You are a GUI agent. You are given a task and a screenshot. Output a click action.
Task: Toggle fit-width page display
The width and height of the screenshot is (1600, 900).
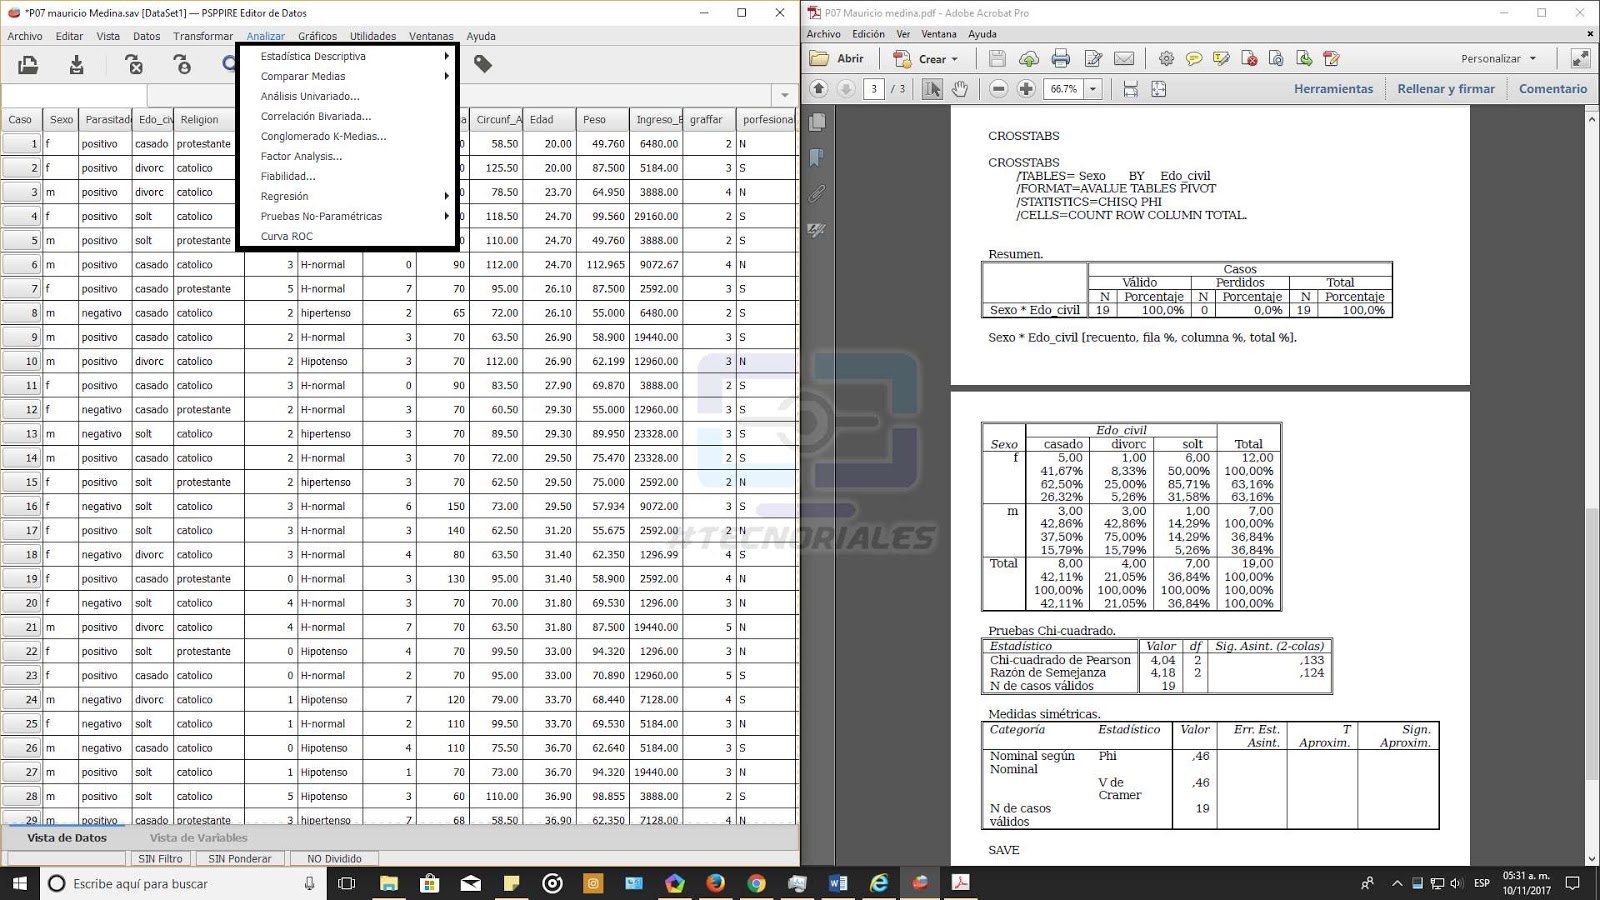pos(1128,89)
